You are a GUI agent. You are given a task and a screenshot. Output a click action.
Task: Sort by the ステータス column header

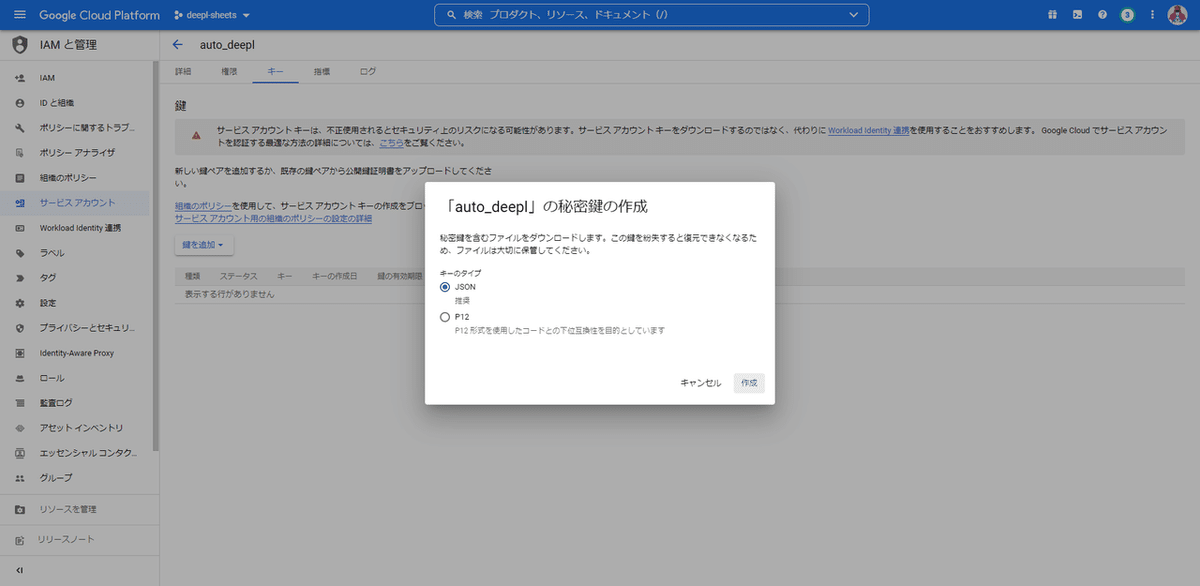click(239, 275)
